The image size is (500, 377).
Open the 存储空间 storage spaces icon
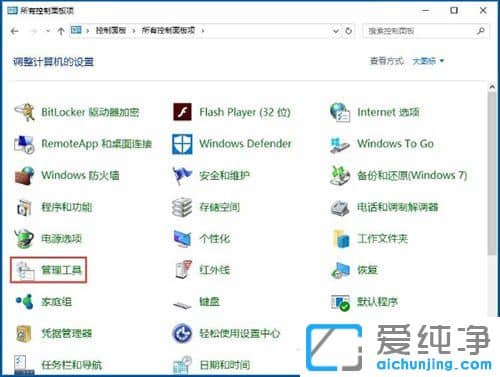click(182, 207)
